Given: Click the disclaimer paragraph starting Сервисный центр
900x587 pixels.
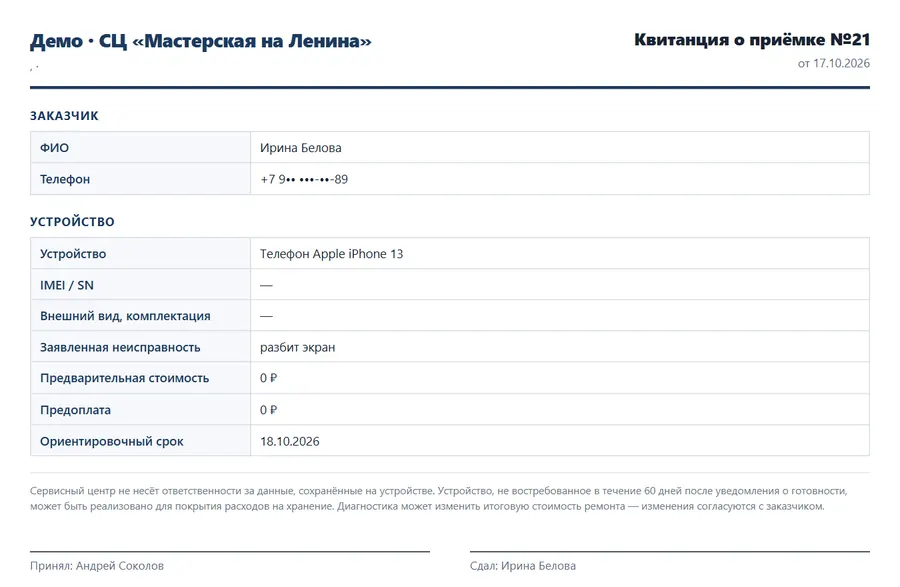Looking at the screenshot, I should 439,499.
